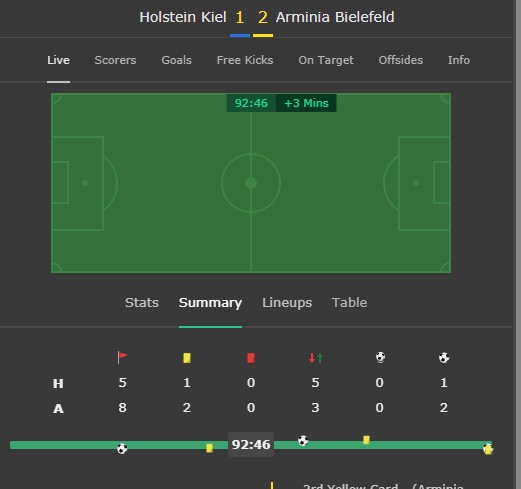
Task: Switch to the On Target tab
Action: pyautogui.click(x=326, y=60)
